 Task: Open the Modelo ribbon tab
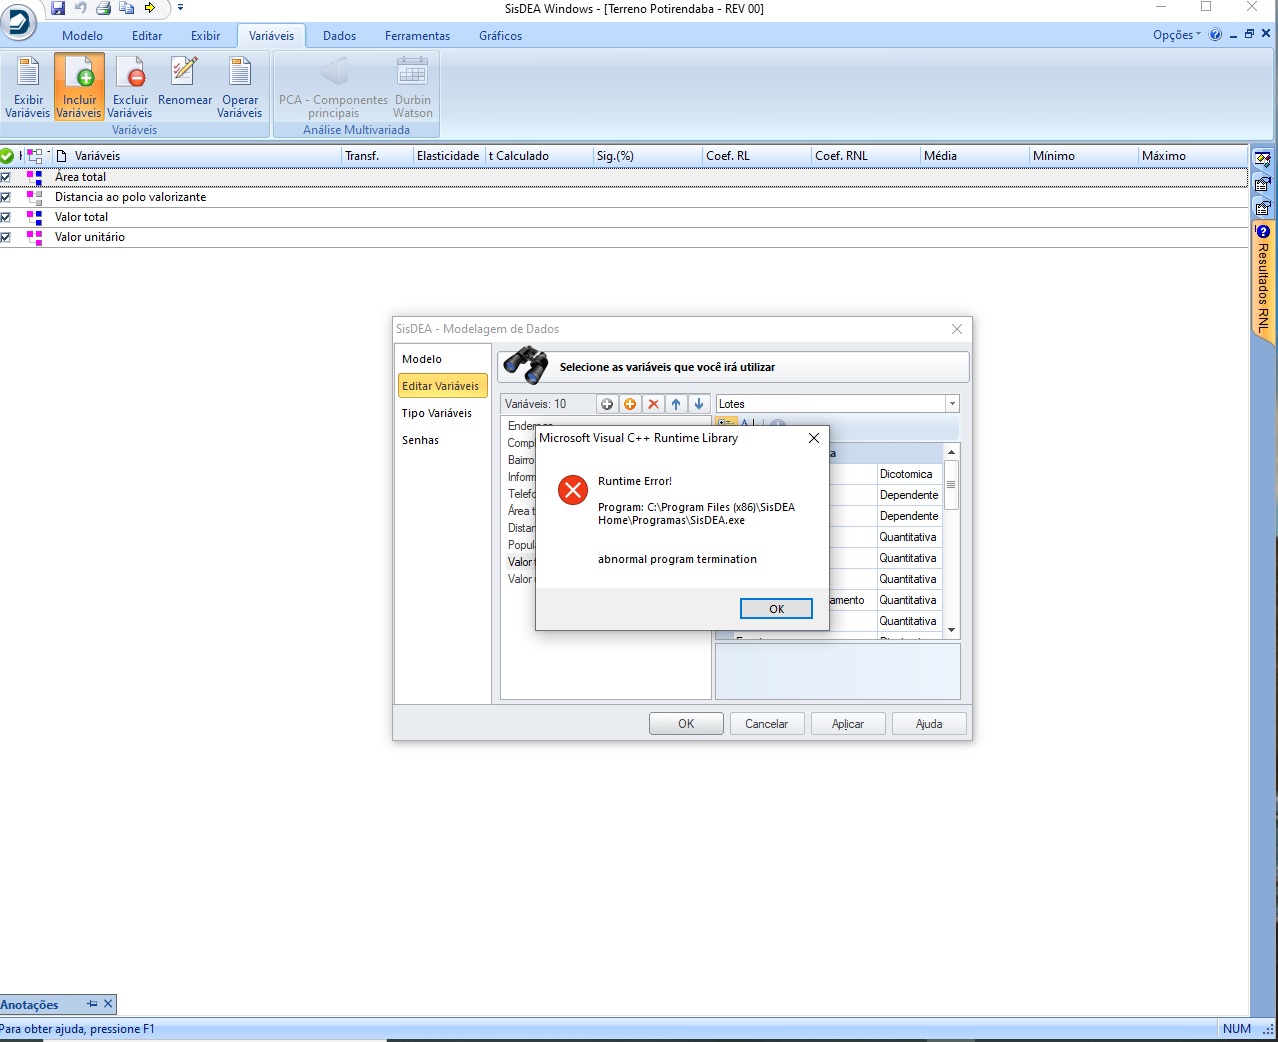[82, 36]
